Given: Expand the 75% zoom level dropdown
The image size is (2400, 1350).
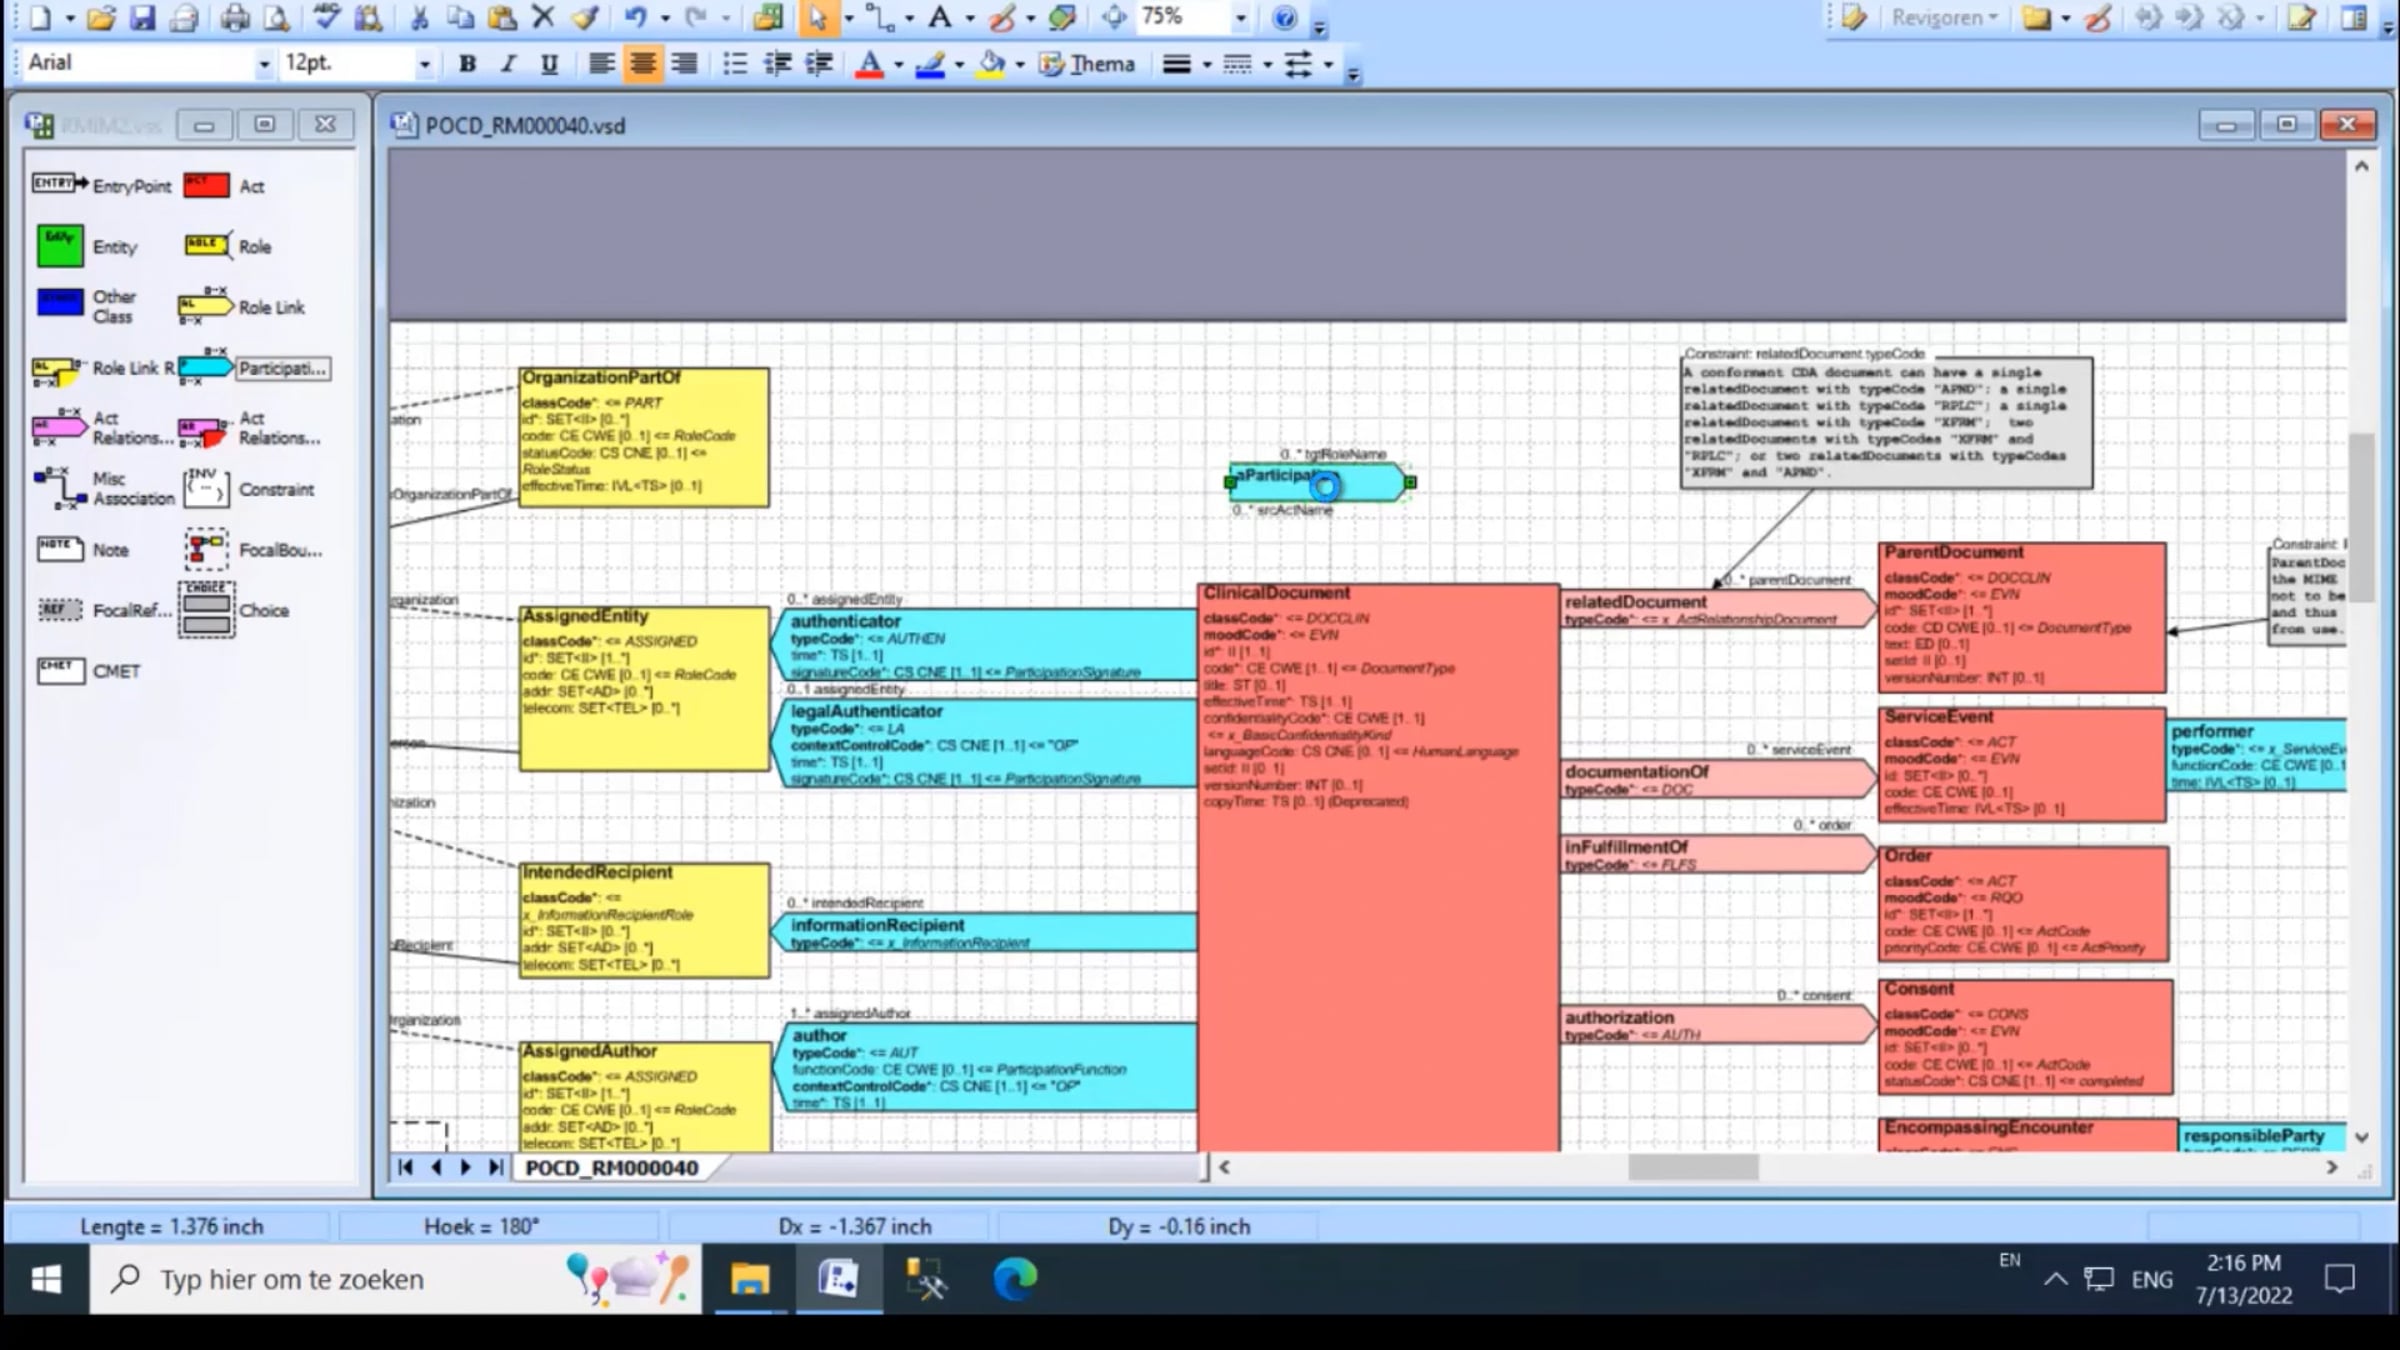Looking at the screenshot, I should click(1240, 17).
